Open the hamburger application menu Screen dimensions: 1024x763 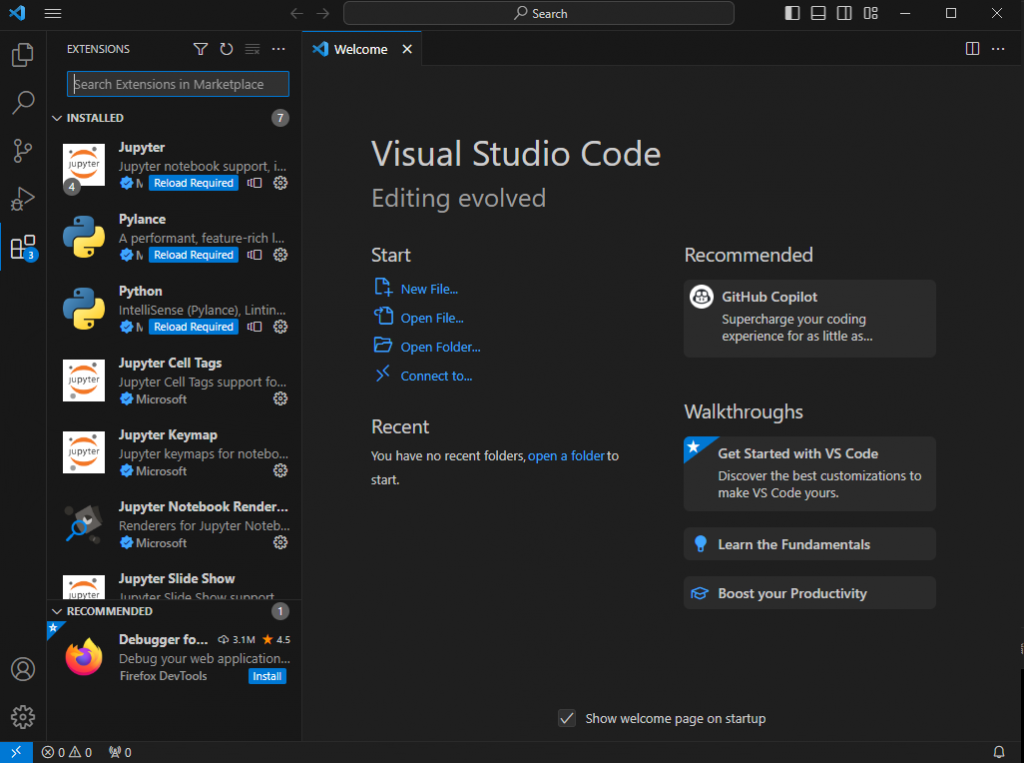click(x=53, y=13)
